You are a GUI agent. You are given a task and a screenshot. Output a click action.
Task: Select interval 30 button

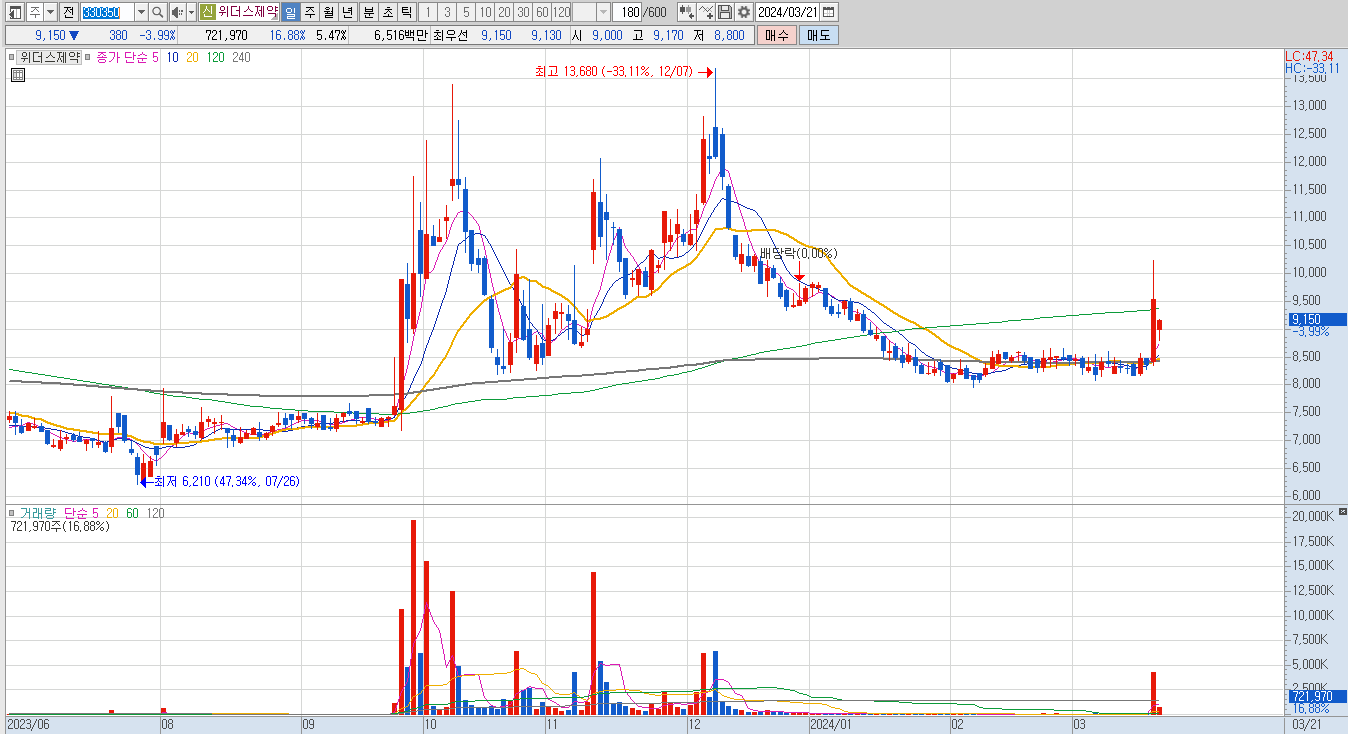522,12
